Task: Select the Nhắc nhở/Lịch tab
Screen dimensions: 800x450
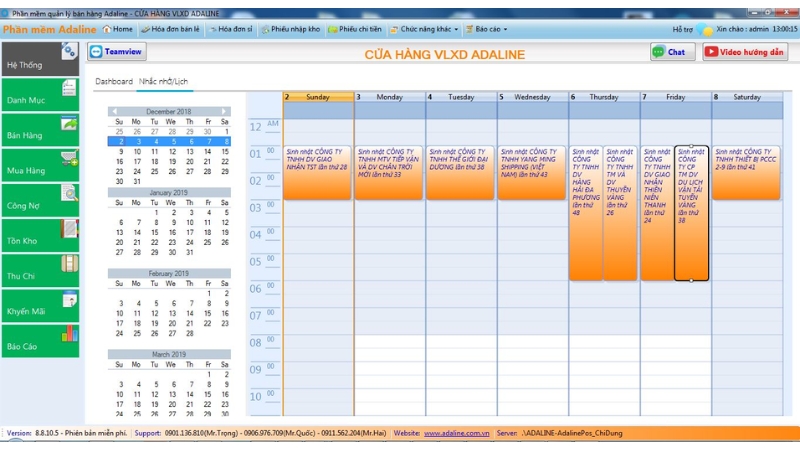Action: [164, 81]
